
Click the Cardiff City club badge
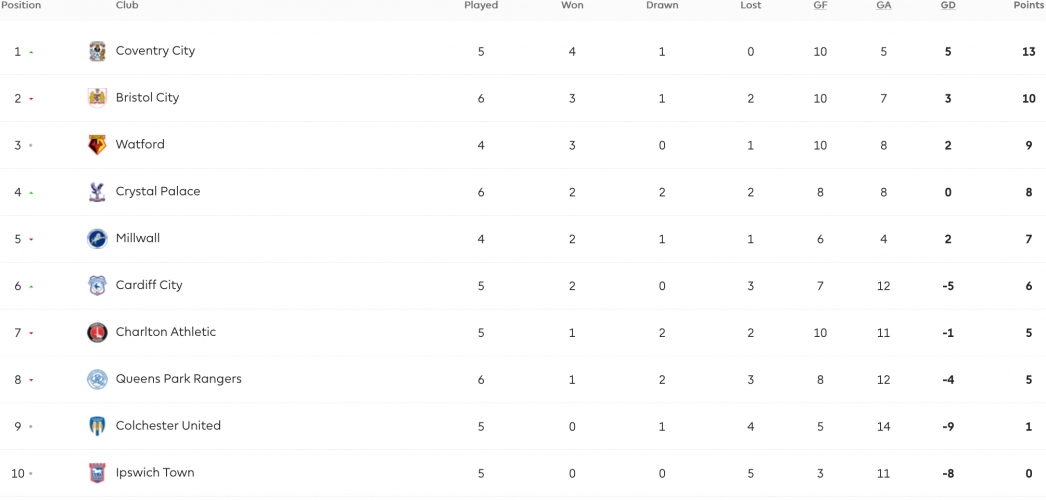(97, 285)
